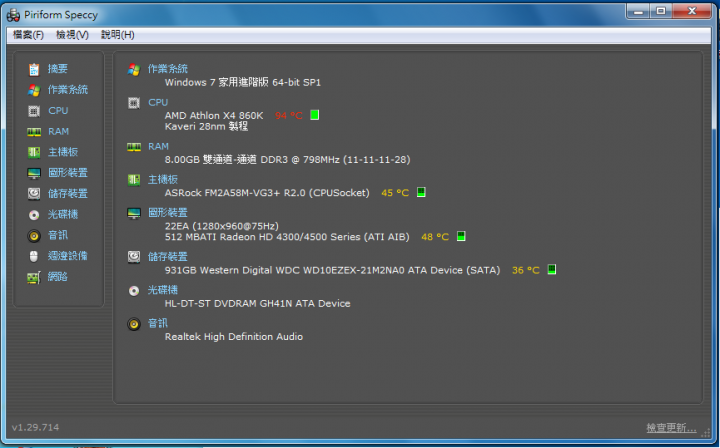Open the 檢視(V) menu

(72, 35)
